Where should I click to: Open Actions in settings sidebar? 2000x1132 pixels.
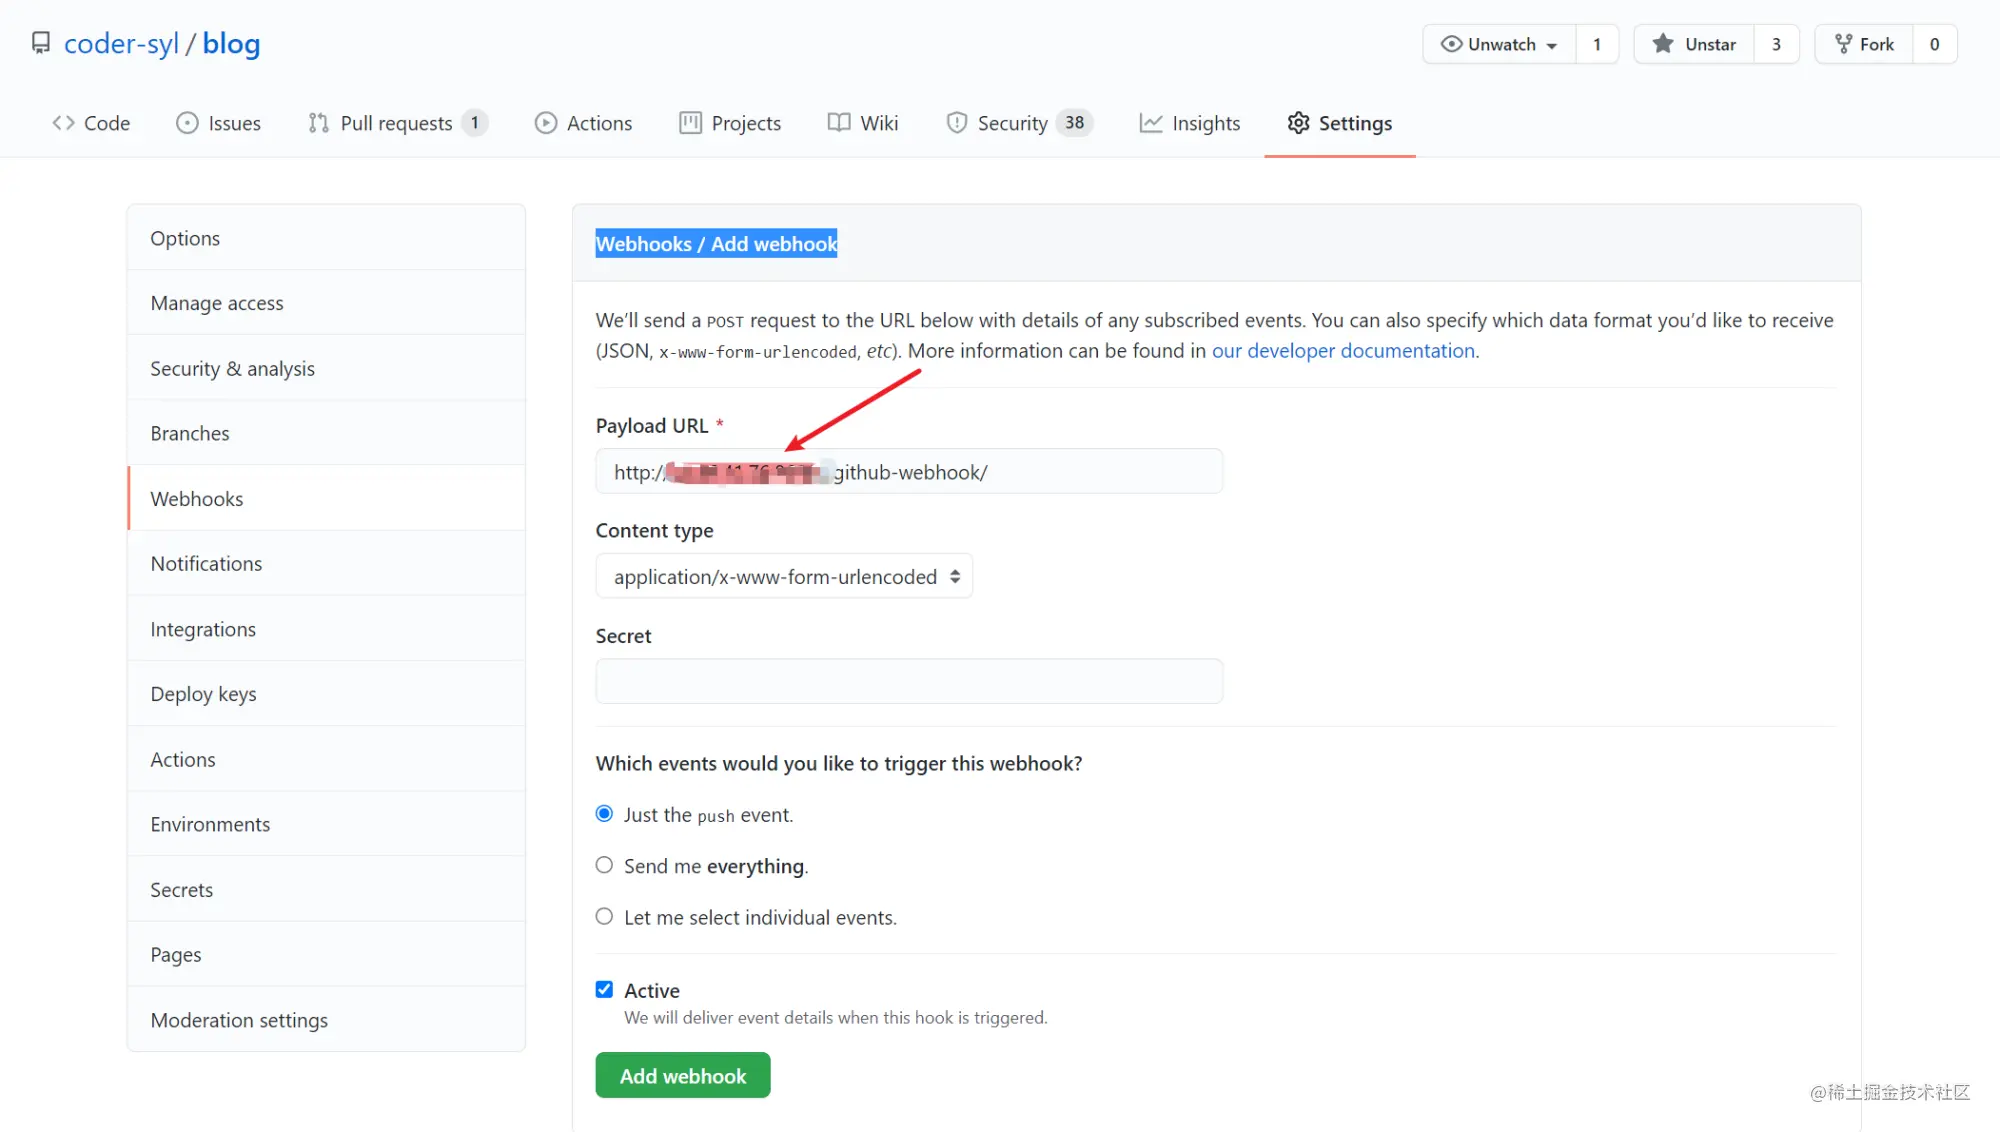click(x=327, y=759)
